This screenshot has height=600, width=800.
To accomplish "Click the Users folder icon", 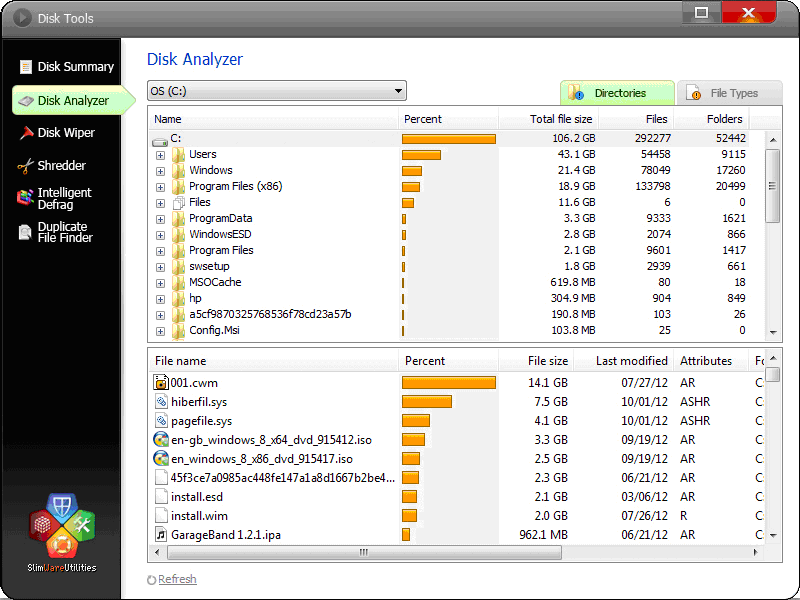I will 178,155.
